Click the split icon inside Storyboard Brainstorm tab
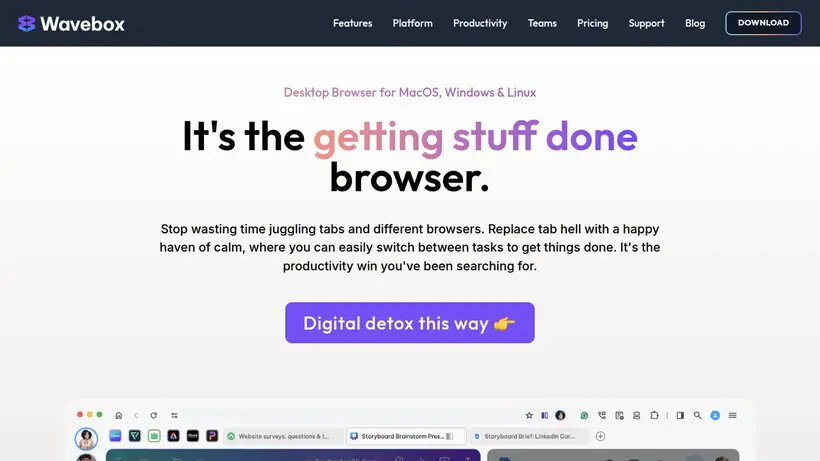The width and height of the screenshot is (820, 461). point(450,436)
